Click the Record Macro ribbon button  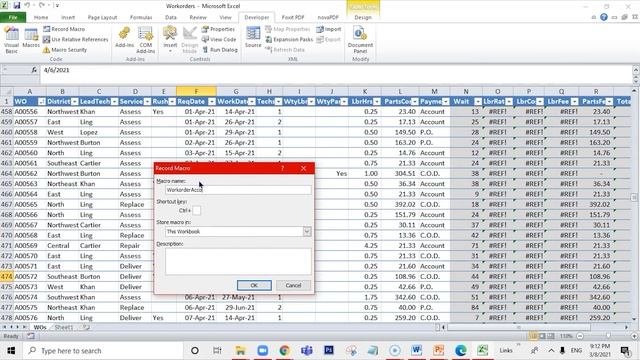click(64, 29)
